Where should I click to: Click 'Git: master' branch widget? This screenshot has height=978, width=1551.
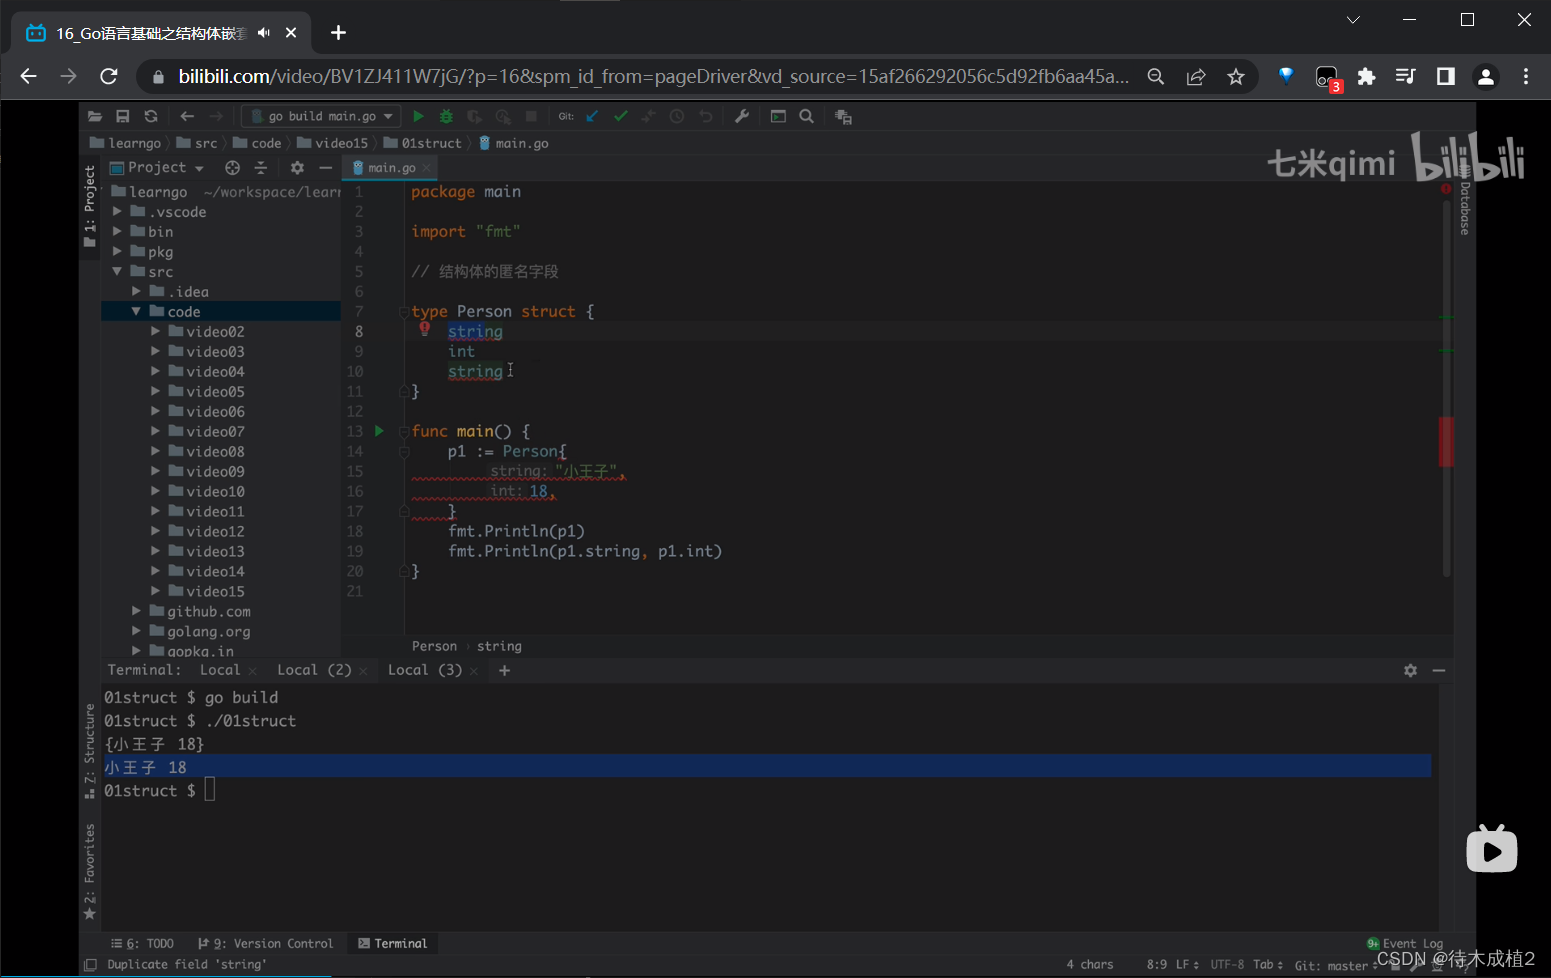tap(1336, 965)
